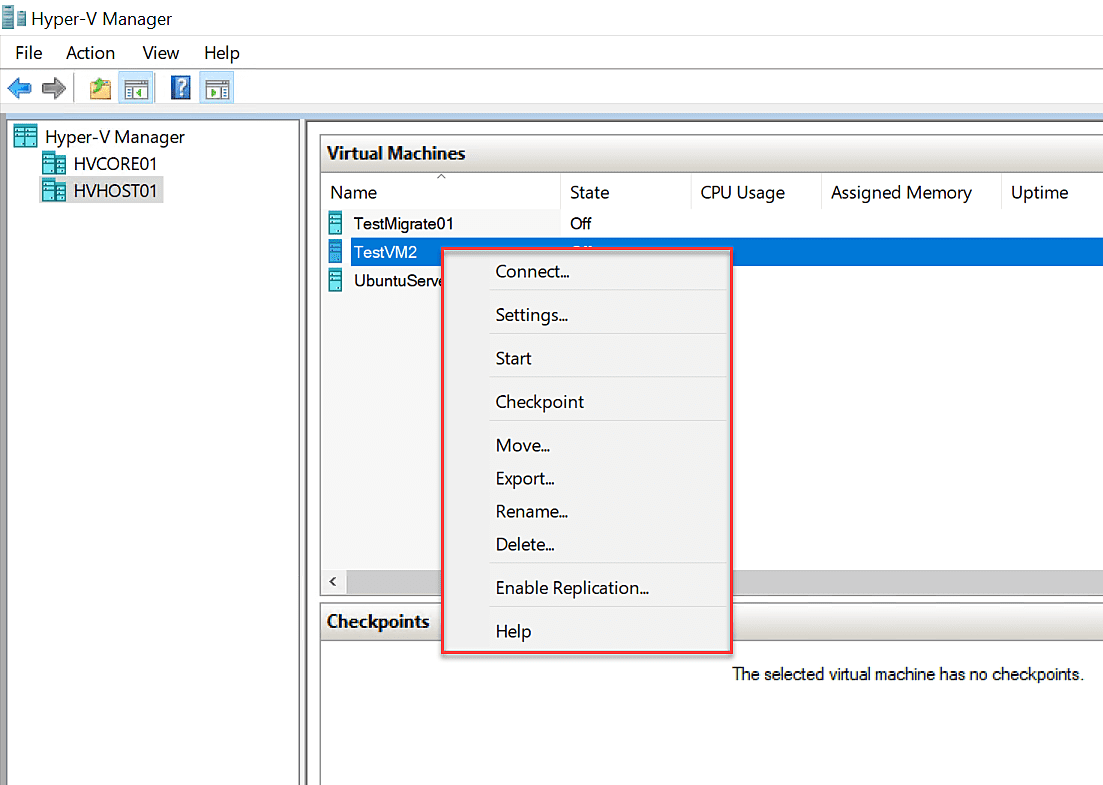Open the Help question mark toolbar icon
Image resolution: width=1103 pixels, height=785 pixels.
(x=181, y=89)
